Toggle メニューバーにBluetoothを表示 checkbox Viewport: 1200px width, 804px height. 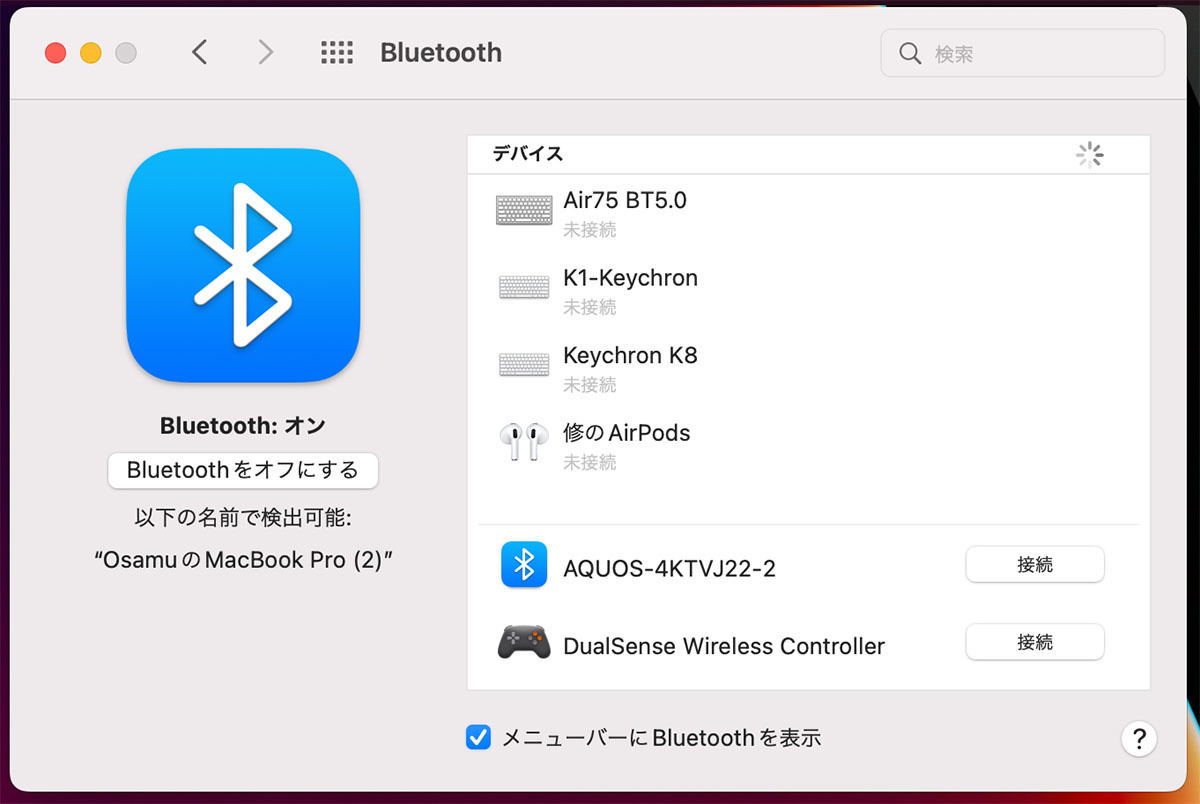(x=478, y=738)
